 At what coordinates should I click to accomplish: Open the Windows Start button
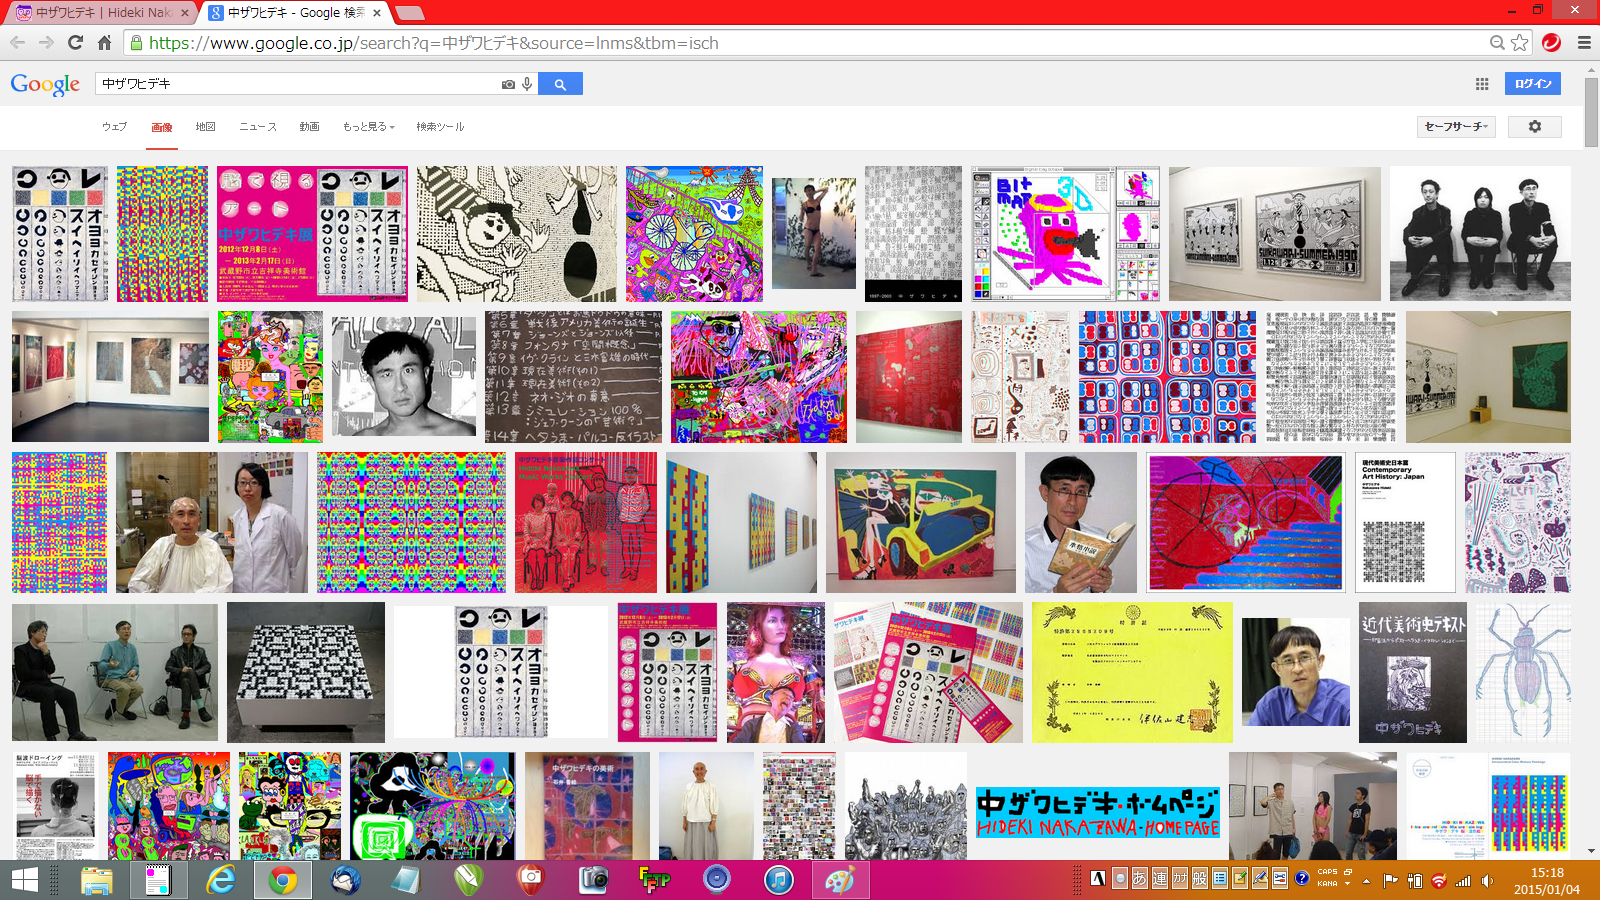click(x=24, y=880)
